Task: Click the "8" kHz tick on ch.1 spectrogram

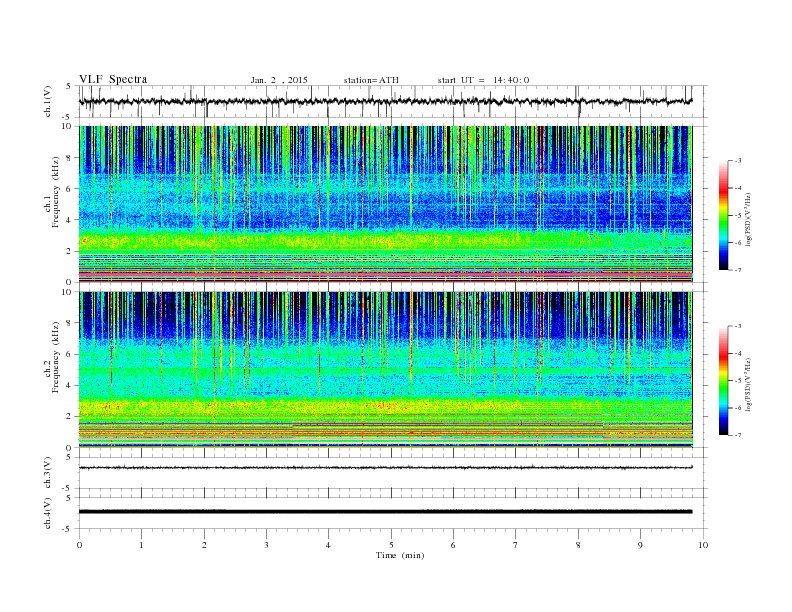Action: (70, 158)
